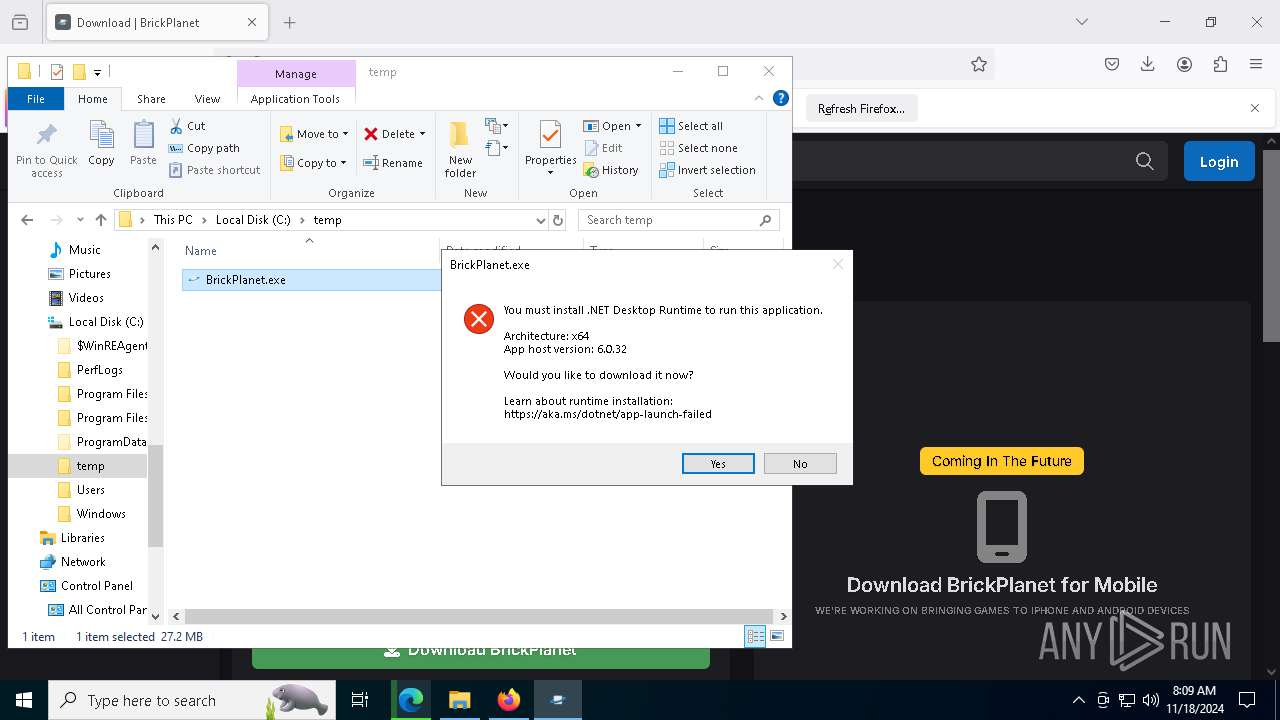Click Select all in ribbon

[691, 126]
